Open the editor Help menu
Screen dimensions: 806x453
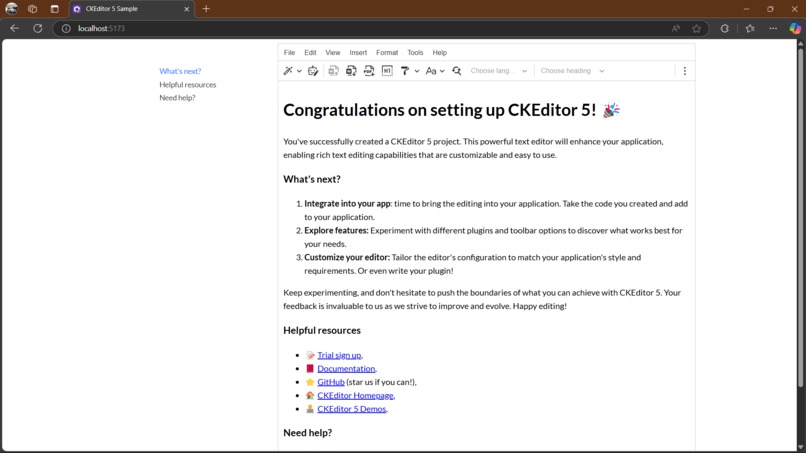(439, 52)
